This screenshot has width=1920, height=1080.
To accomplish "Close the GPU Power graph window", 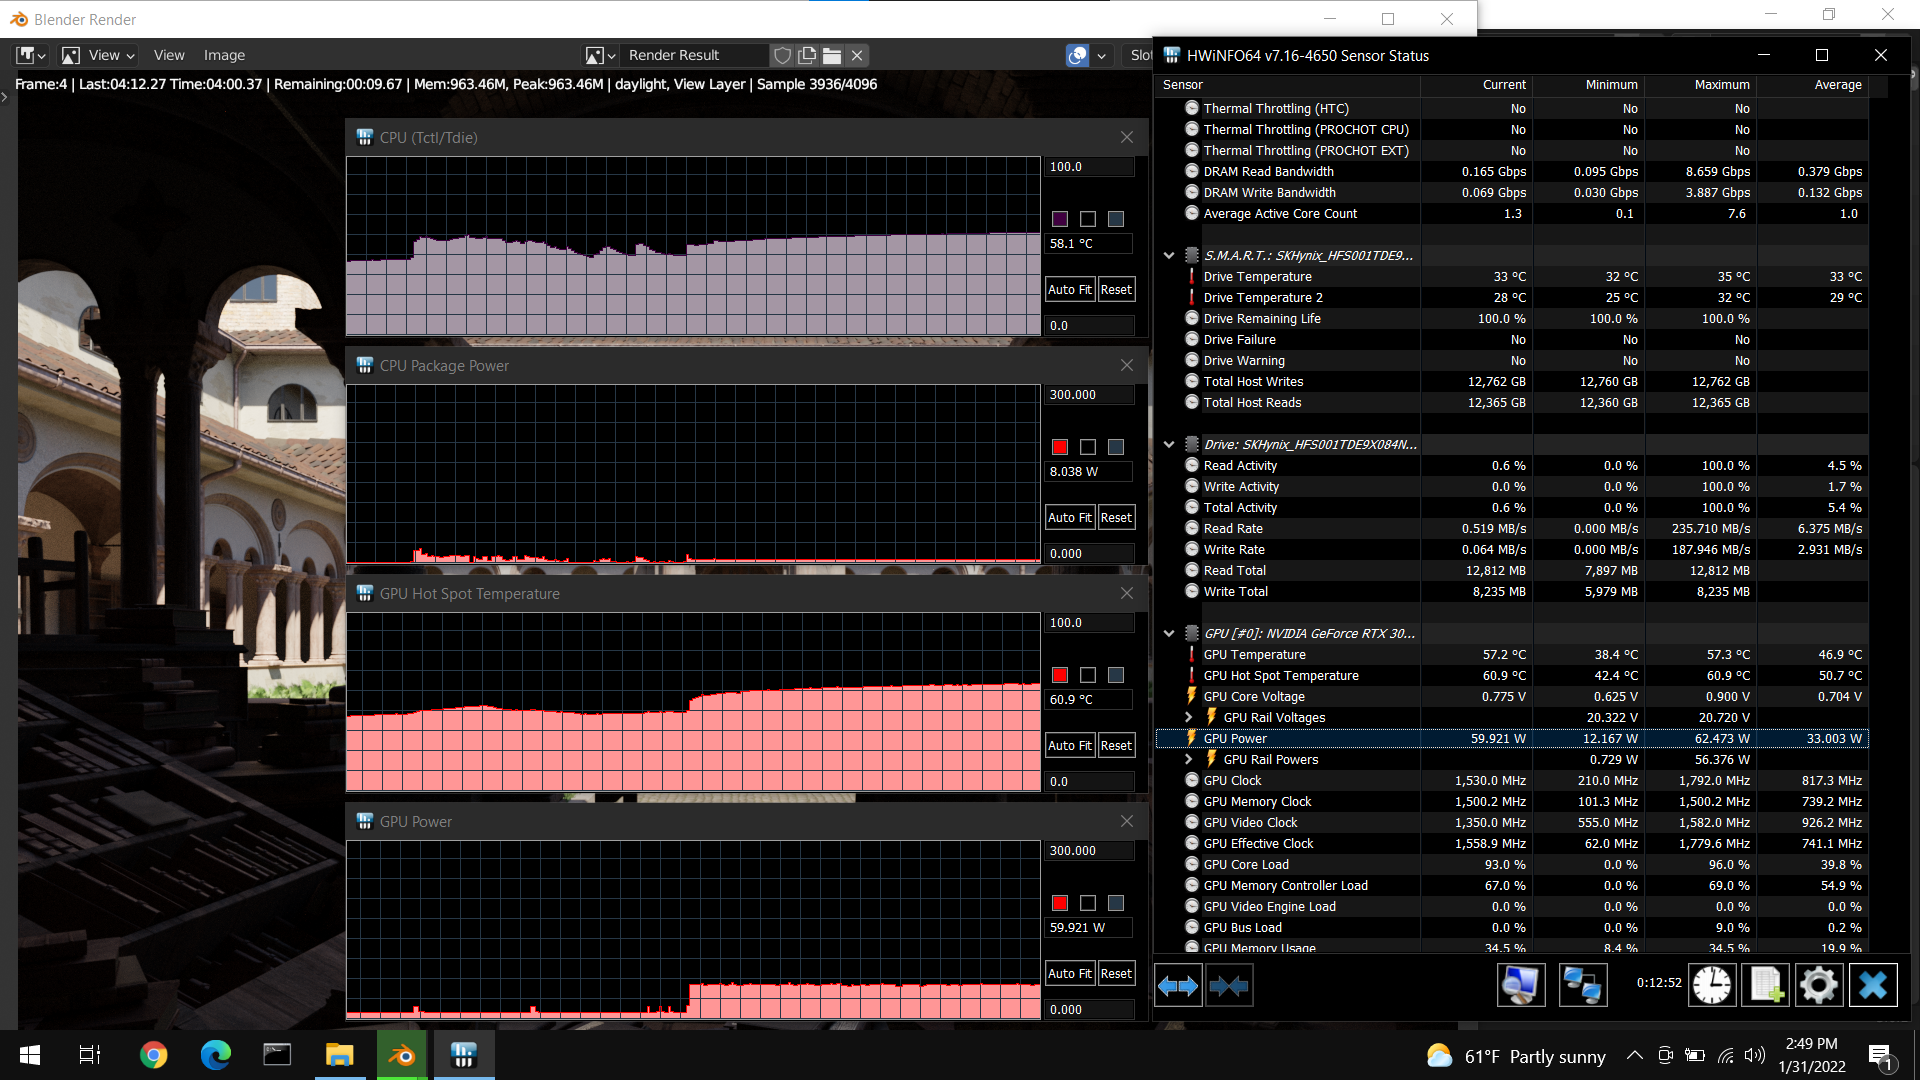I will coord(1127,821).
